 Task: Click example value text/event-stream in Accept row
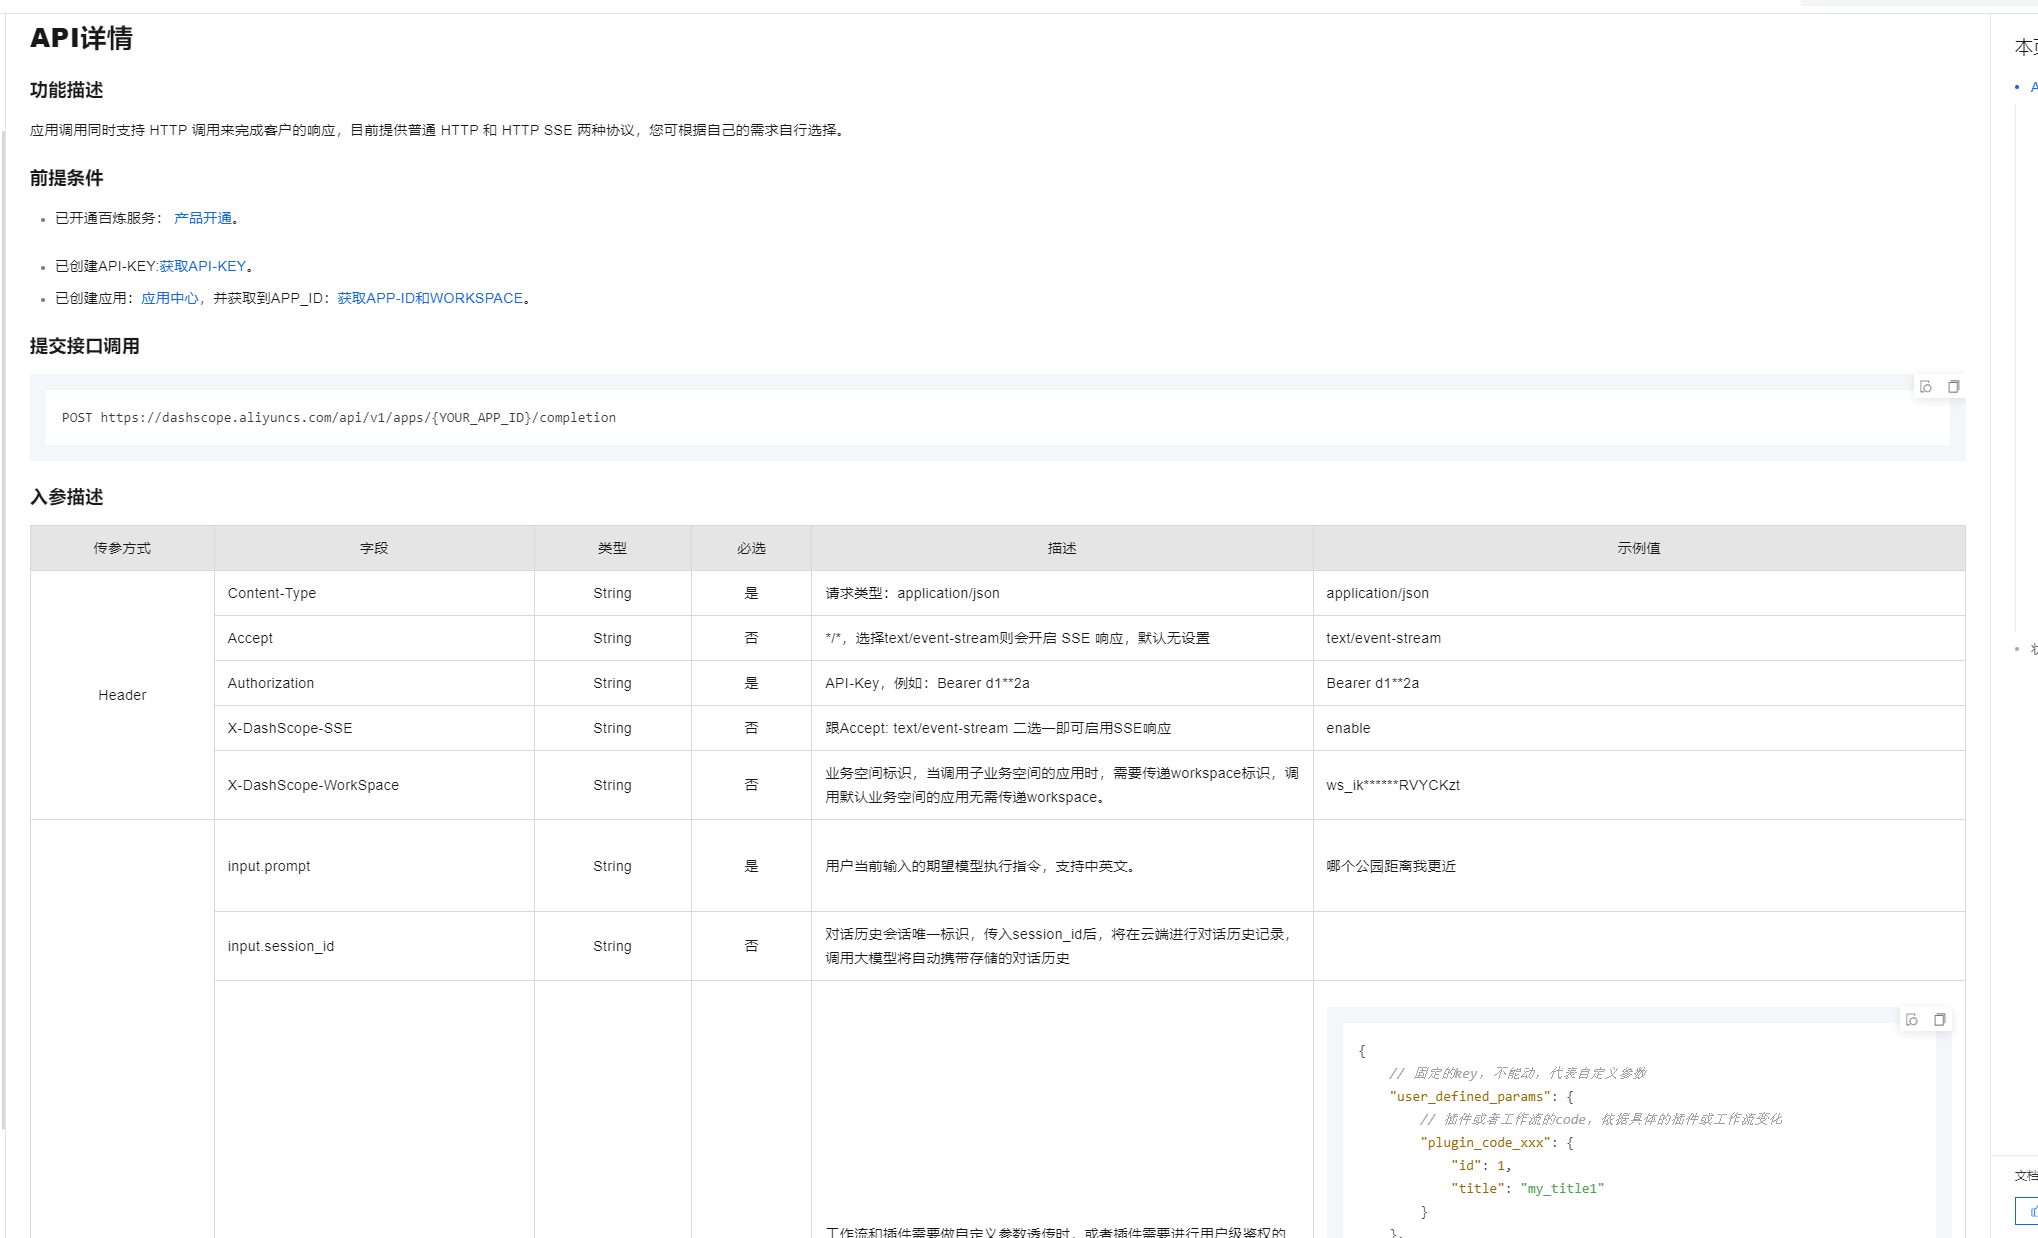[1383, 638]
